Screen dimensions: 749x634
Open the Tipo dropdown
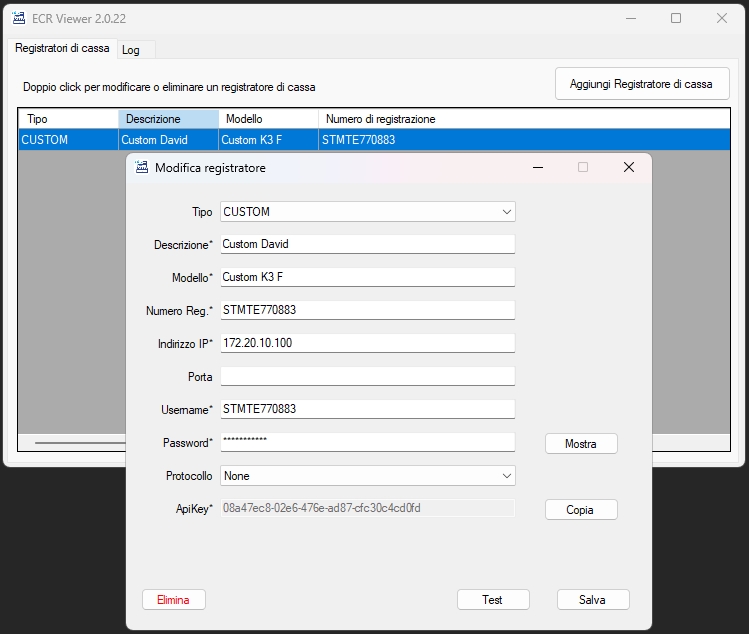(507, 212)
